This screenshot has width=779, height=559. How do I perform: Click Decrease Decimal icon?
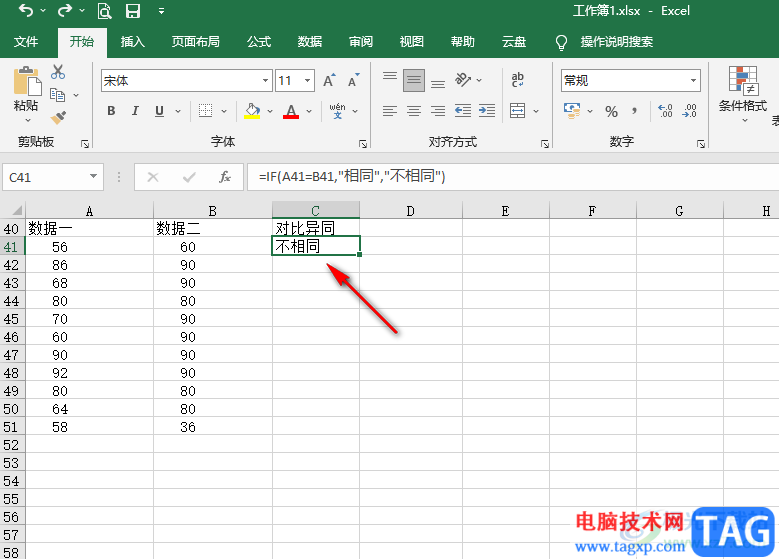click(x=690, y=111)
